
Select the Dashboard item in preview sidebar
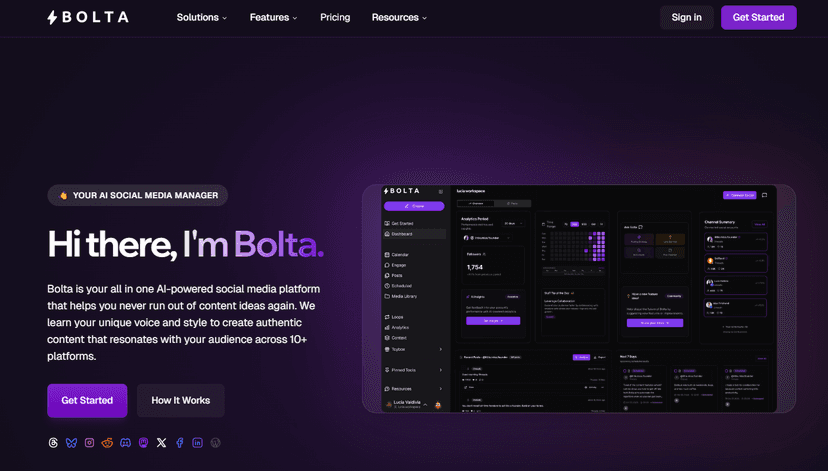(x=415, y=234)
